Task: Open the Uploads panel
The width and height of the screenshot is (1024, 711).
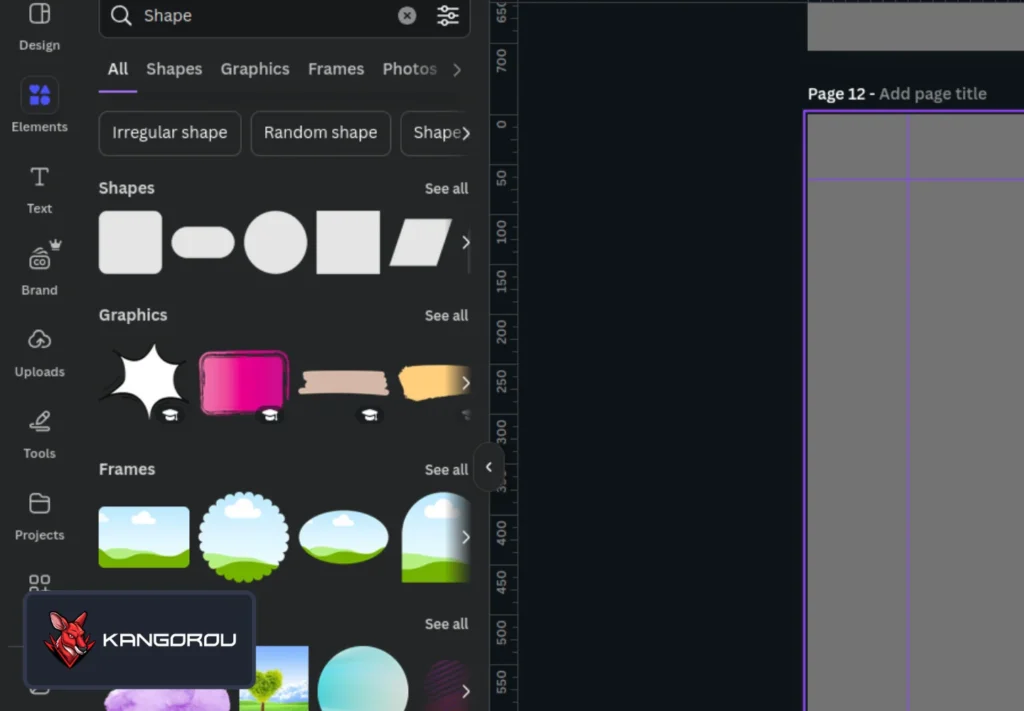Action: pyautogui.click(x=39, y=352)
